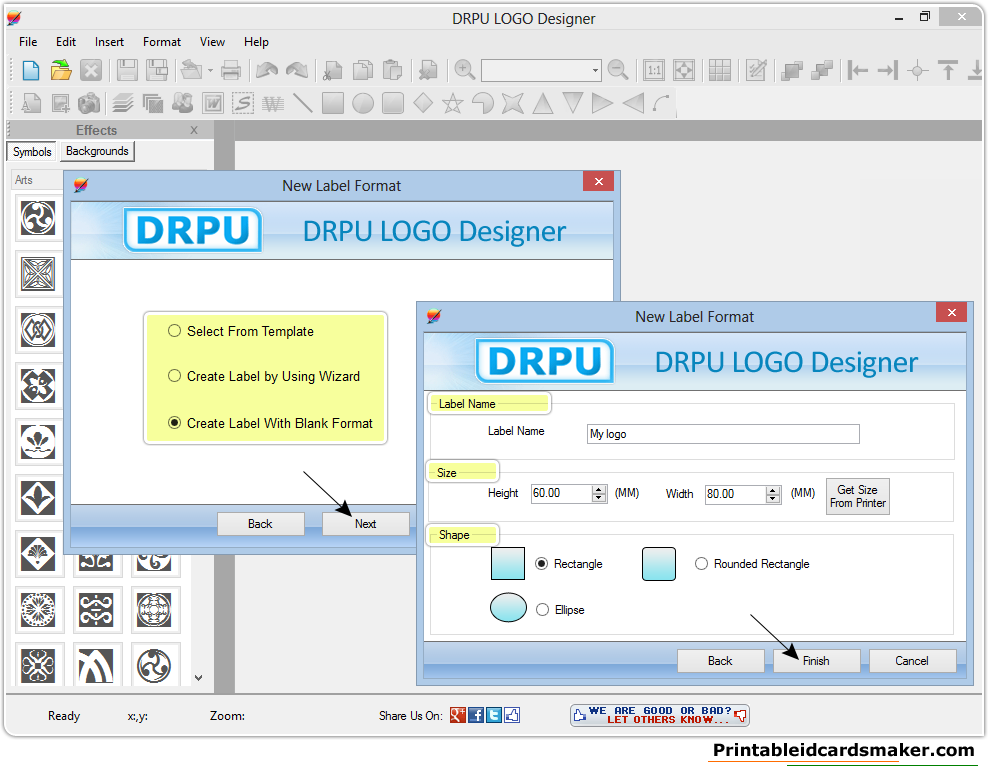Select the Rectangle shape radio button
The width and height of the screenshot is (988, 766).
tap(542, 564)
